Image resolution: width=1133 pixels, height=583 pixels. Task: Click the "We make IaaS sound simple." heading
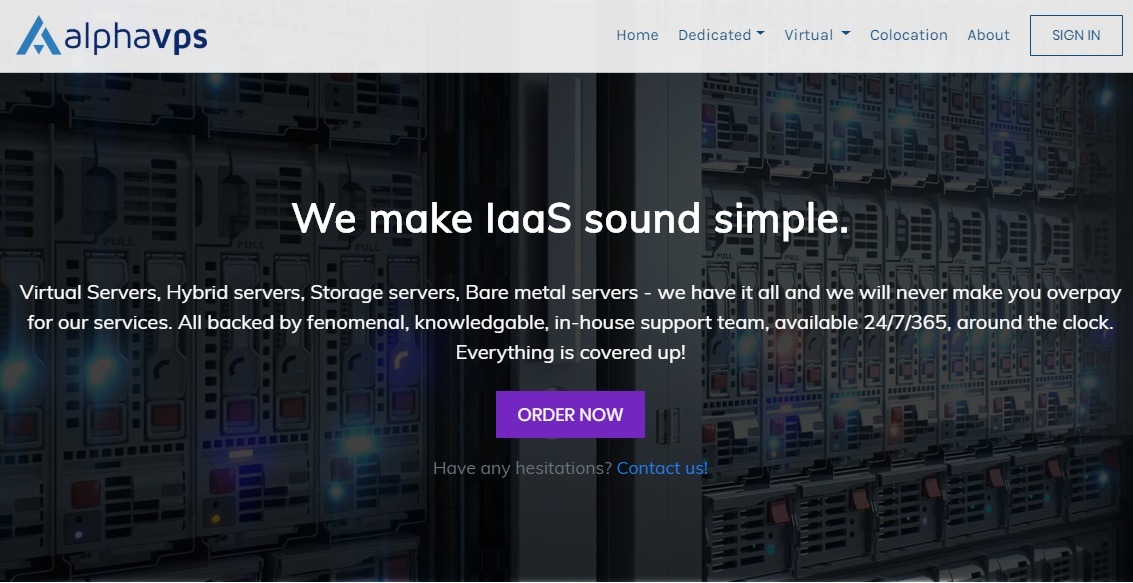[570, 217]
